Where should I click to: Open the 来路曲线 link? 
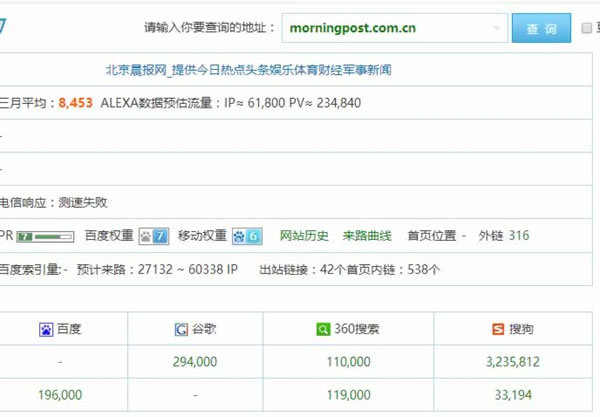click(x=367, y=236)
